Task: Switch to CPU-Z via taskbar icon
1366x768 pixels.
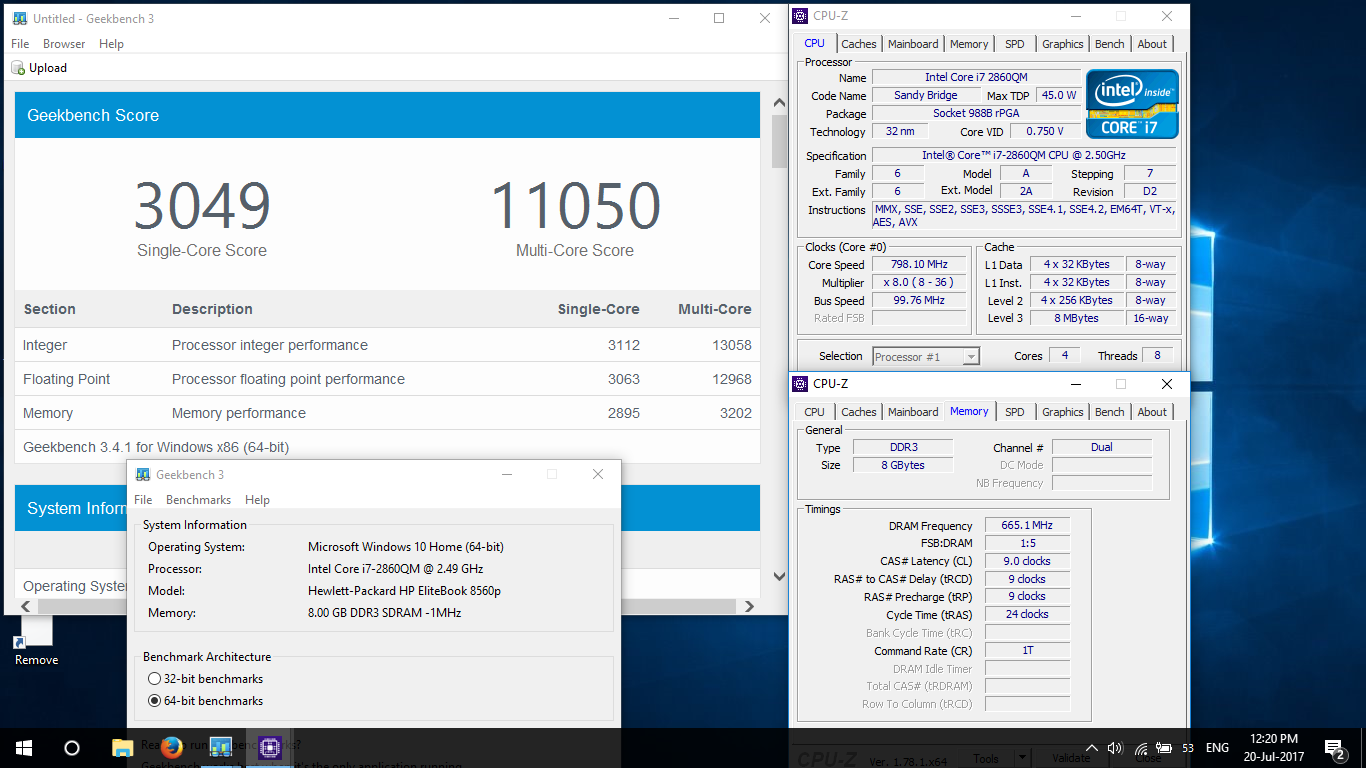Action: point(269,748)
